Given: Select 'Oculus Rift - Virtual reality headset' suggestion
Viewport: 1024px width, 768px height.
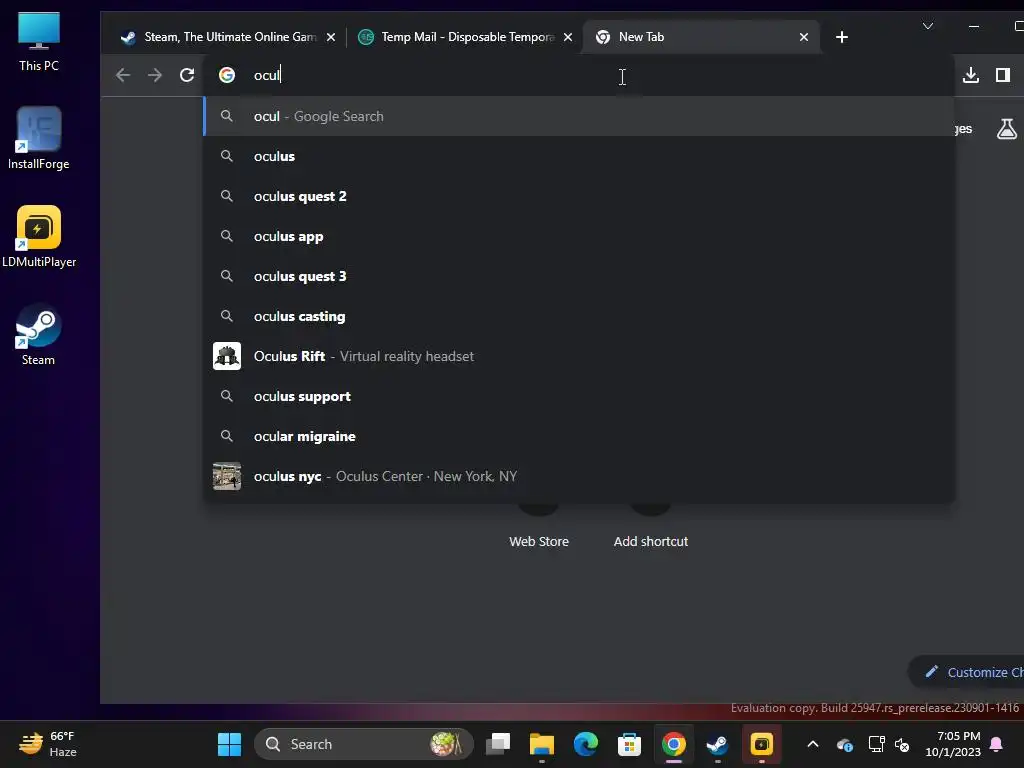Looking at the screenshot, I should point(579,356).
